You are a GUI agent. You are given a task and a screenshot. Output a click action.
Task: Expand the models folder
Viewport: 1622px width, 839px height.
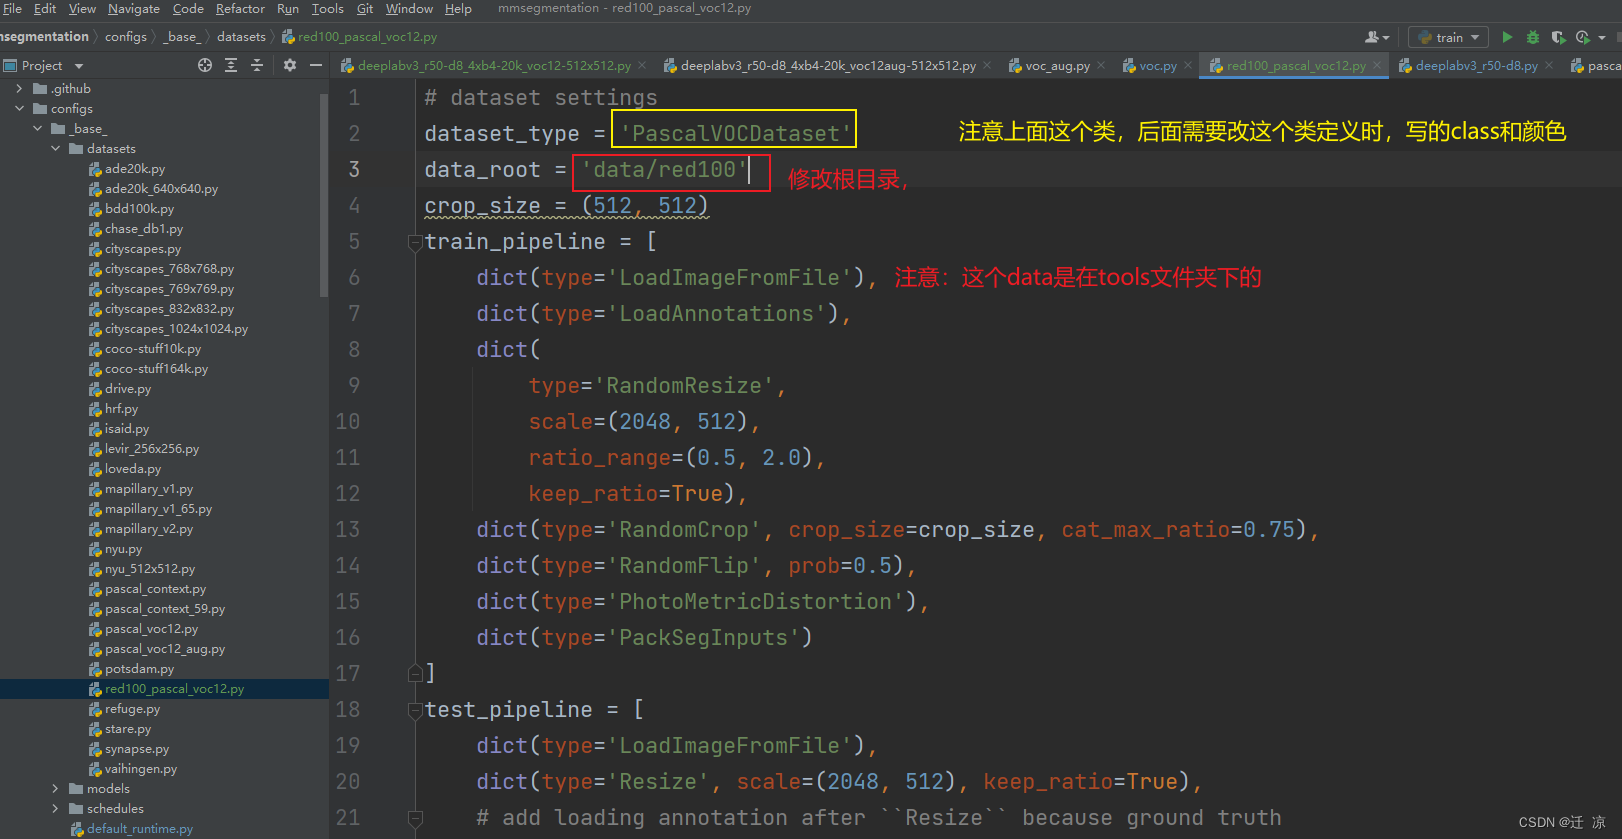[x=56, y=789]
